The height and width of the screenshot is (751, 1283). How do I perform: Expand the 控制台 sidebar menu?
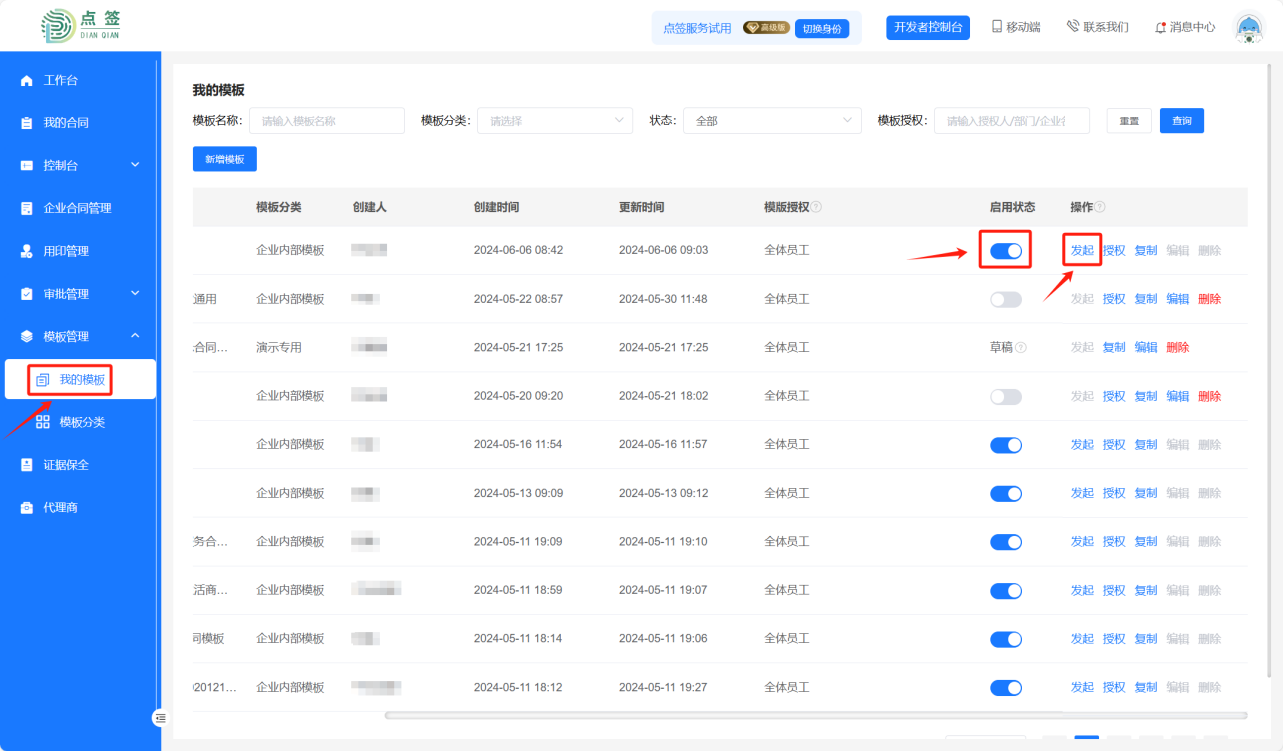[80, 165]
